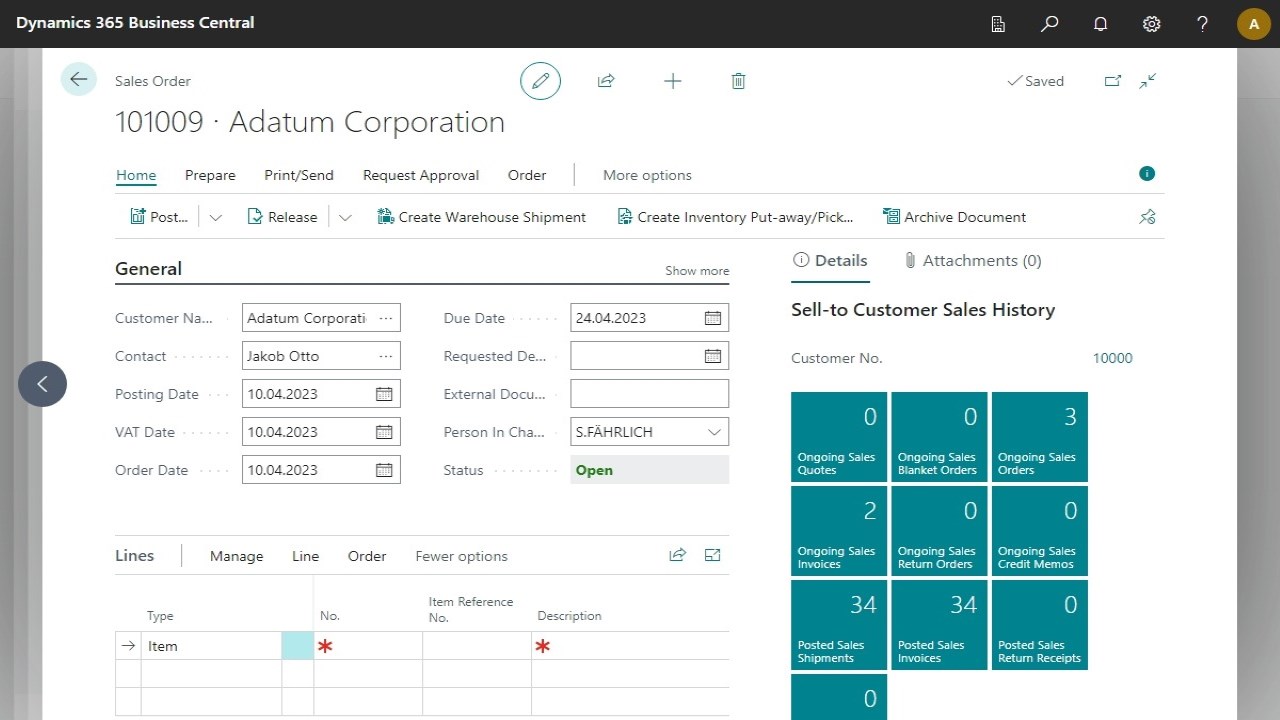Toggle the pin action bar icon

point(1147,217)
